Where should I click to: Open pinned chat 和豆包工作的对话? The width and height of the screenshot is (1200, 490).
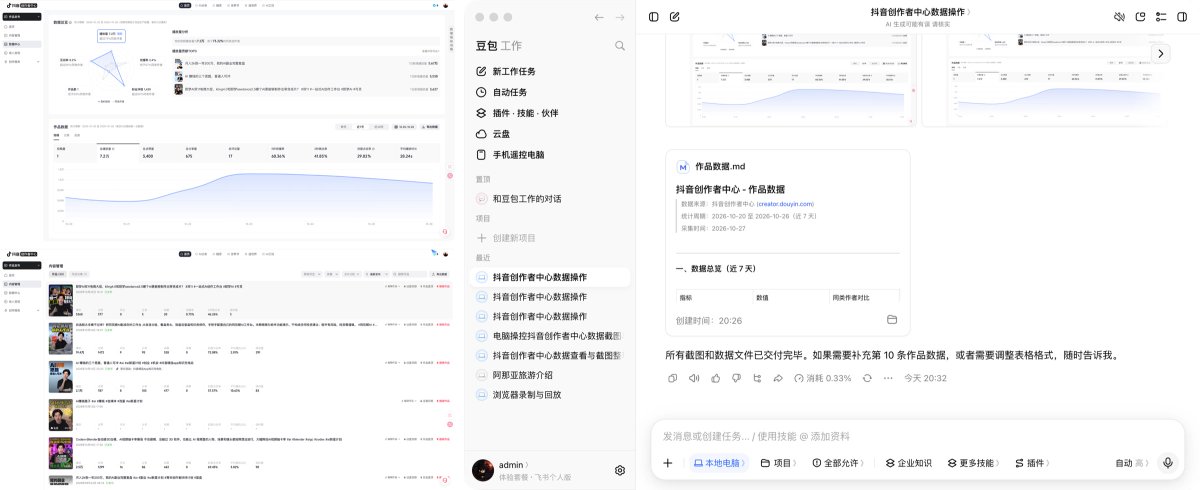pos(550,199)
